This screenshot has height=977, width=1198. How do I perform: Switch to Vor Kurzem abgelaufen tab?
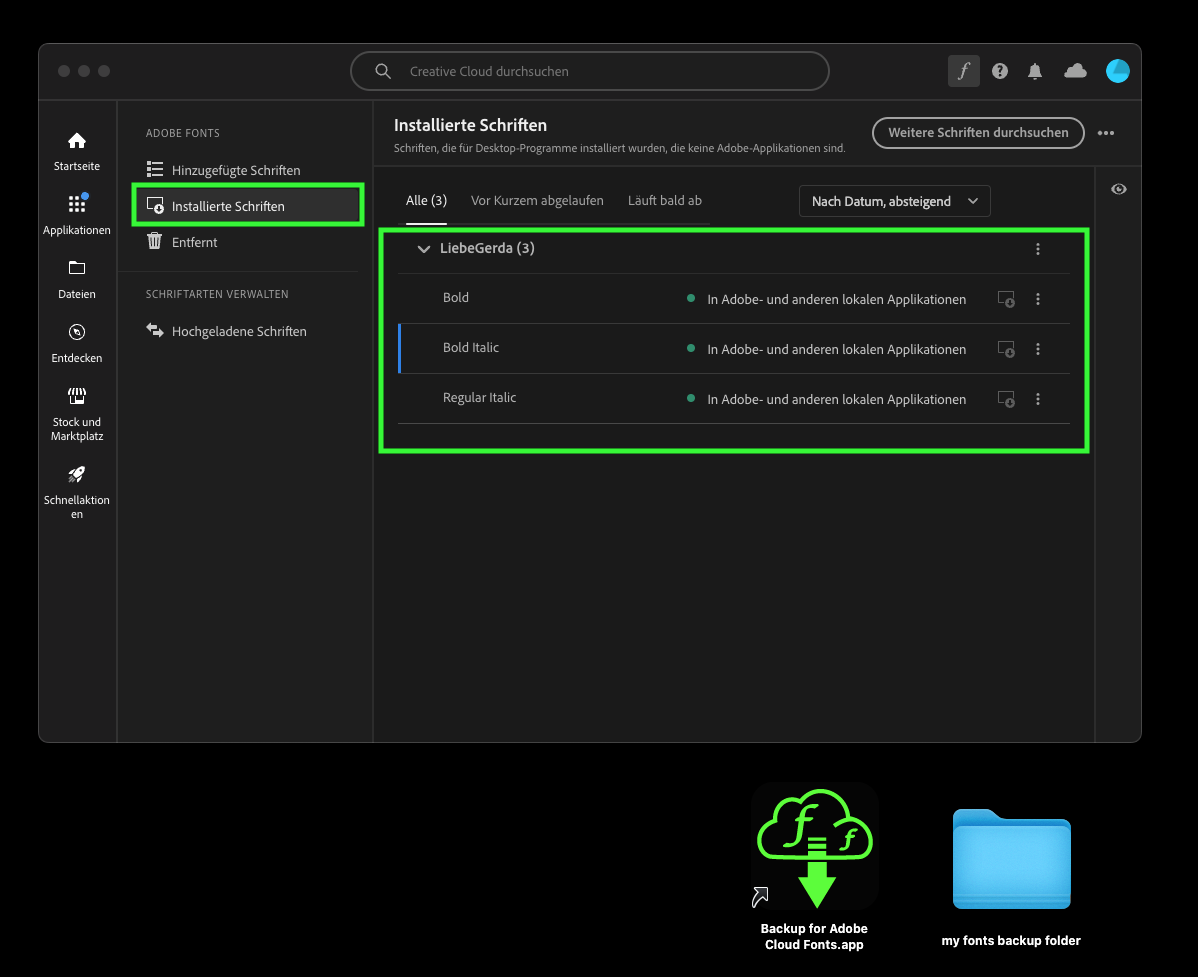tap(537, 200)
